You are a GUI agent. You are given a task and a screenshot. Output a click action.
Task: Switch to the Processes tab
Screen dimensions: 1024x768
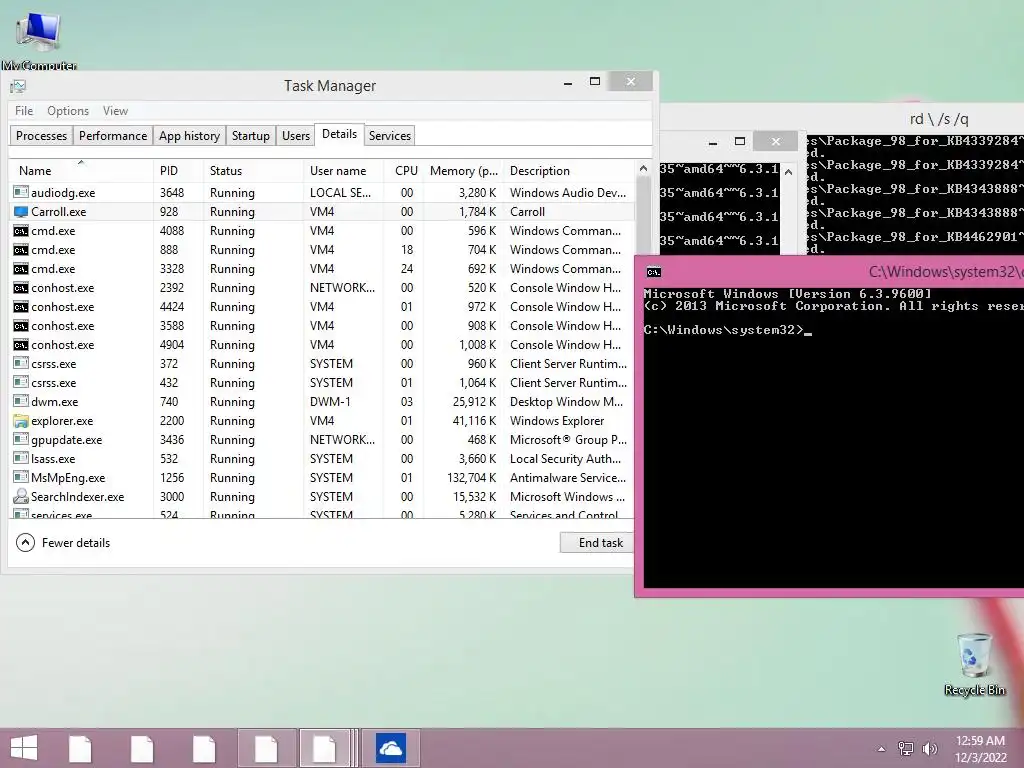click(x=41, y=136)
